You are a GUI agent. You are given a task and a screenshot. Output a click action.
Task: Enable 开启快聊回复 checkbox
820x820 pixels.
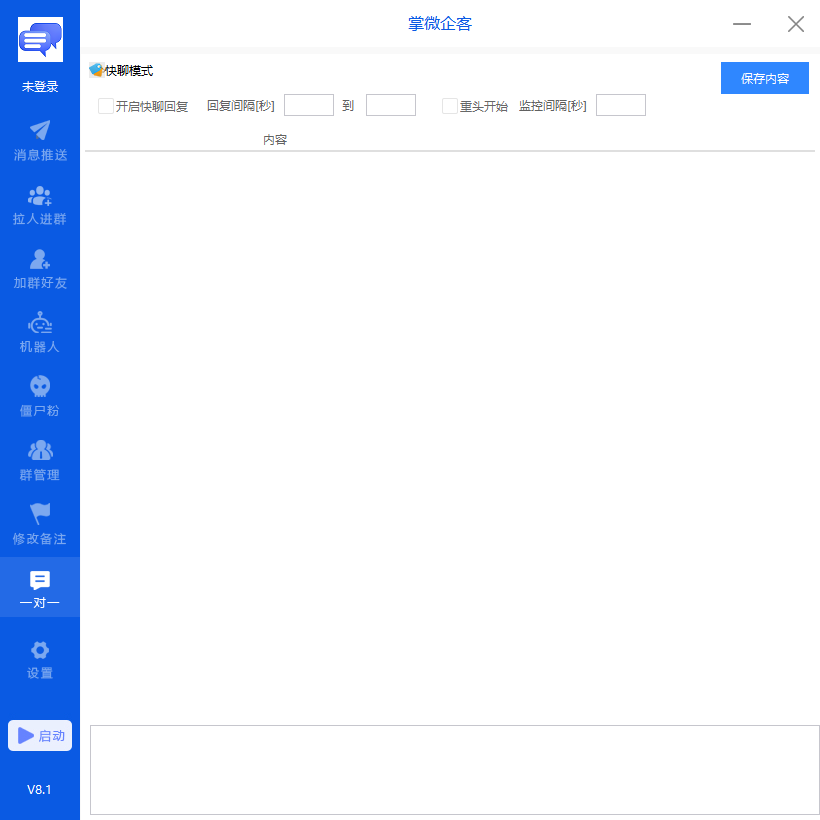(x=106, y=106)
